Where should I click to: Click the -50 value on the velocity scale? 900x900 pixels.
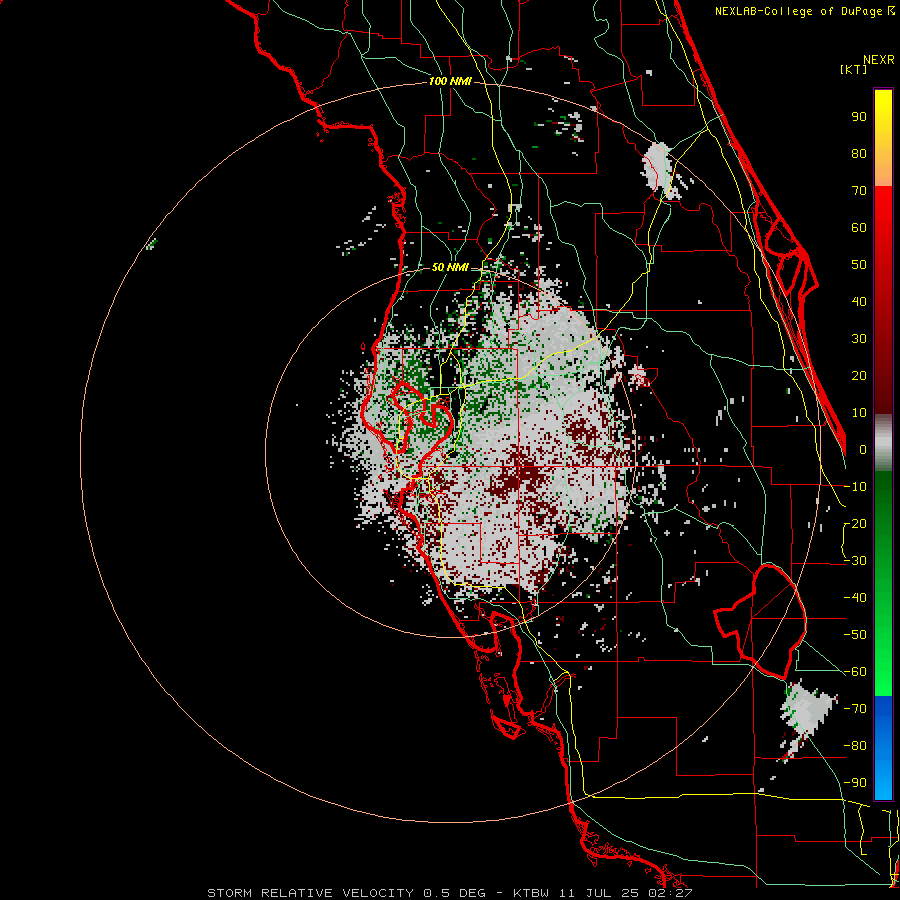[x=855, y=635]
